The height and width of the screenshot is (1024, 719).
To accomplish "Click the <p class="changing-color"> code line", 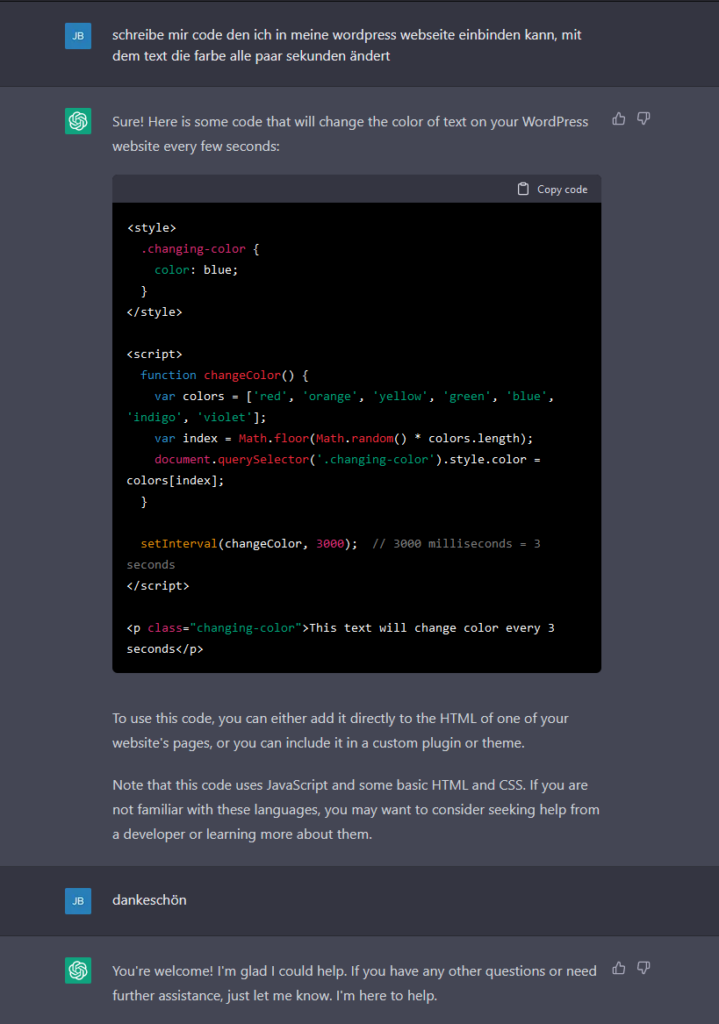I will [340, 628].
